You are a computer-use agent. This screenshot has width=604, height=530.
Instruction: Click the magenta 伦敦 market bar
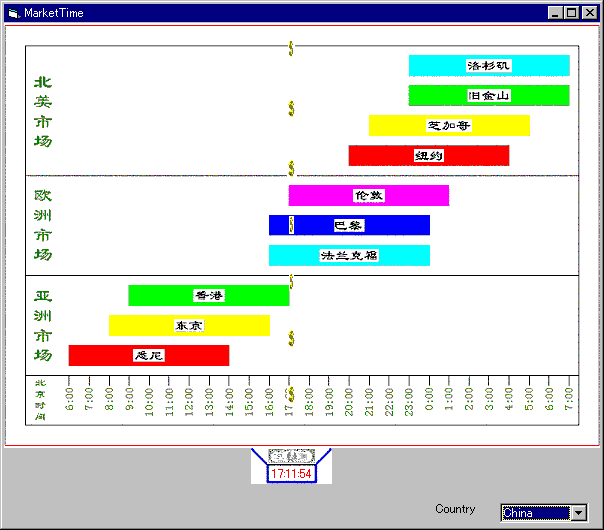pos(369,195)
